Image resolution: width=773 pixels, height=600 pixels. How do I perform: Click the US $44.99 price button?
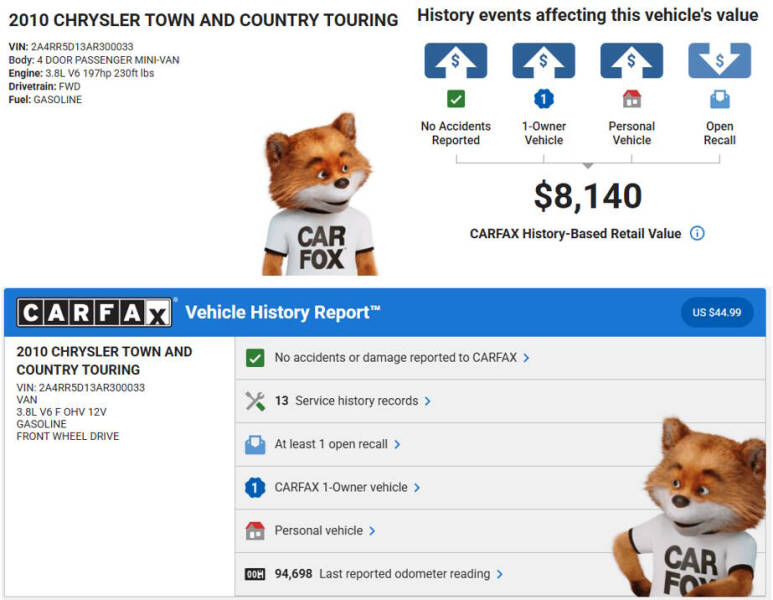717,312
